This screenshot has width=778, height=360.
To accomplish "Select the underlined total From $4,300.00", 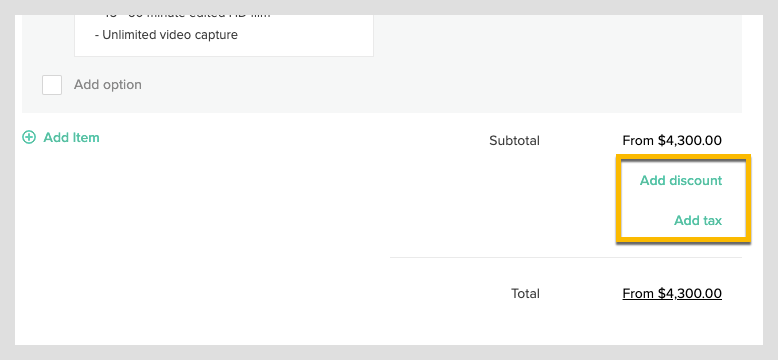I will (672, 294).
